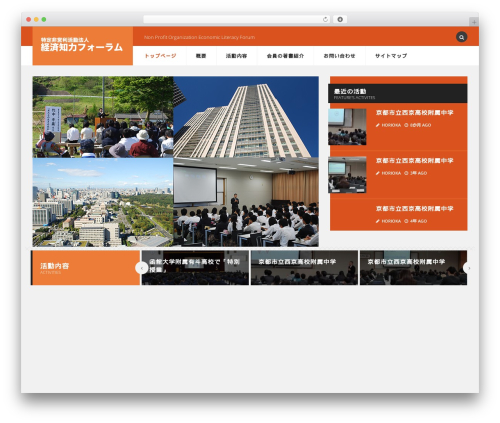
Task: Click the lecture hall photo in collage
Action: 246,202
